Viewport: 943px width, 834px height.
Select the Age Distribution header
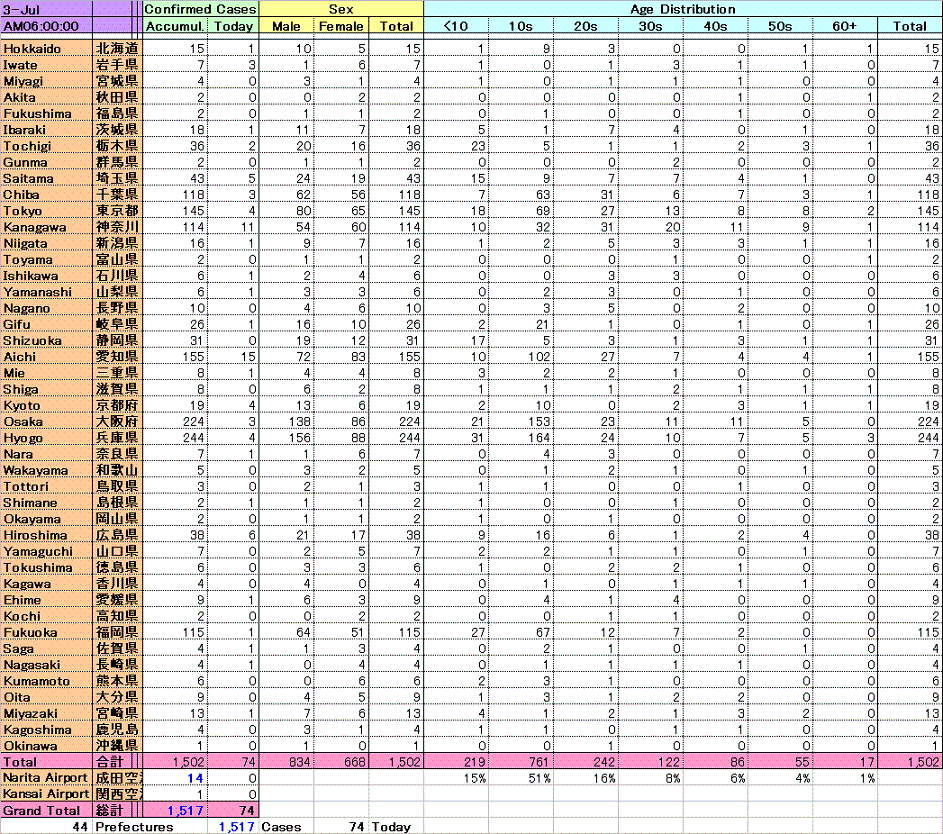pos(683,9)
